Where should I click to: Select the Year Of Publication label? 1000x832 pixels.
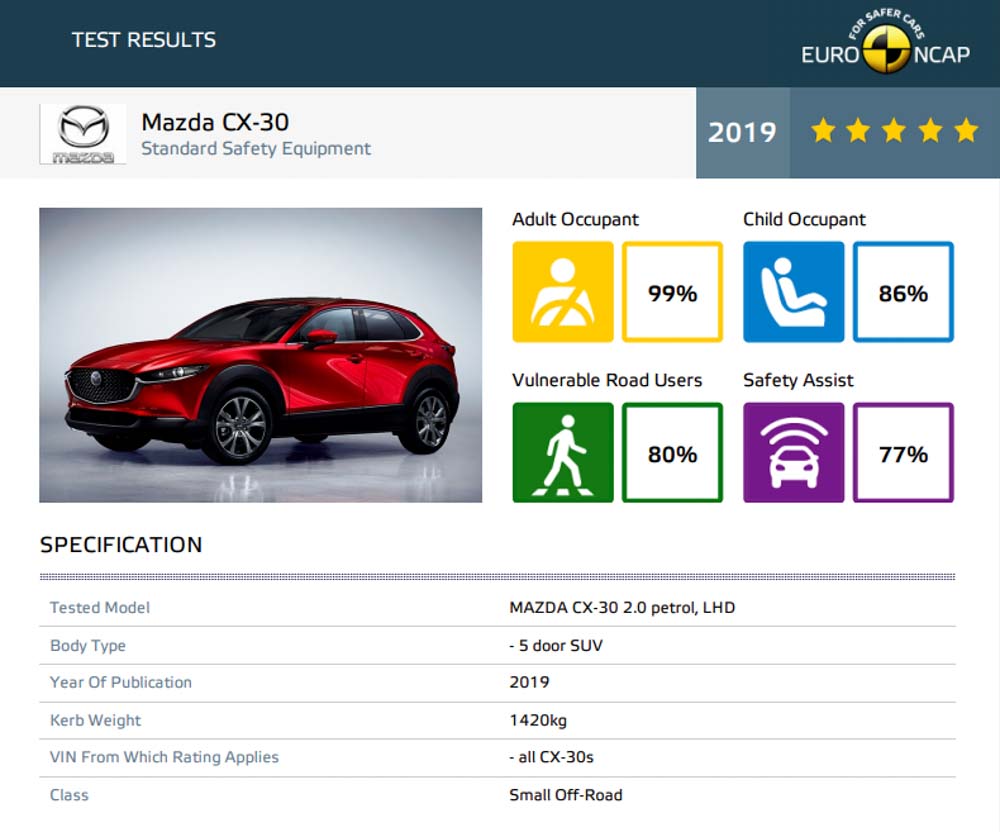tap(121, 682)
